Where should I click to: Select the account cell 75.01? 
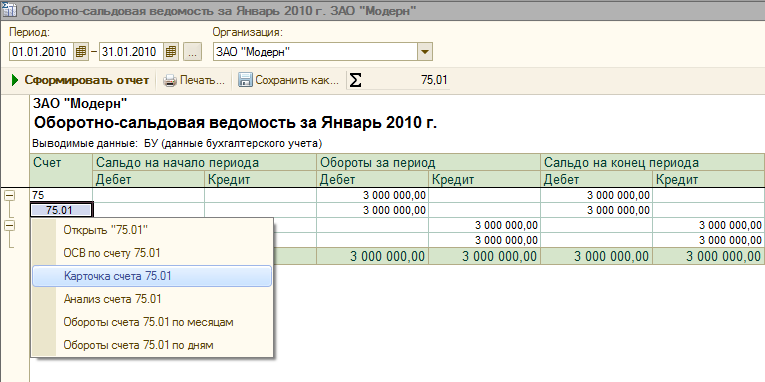61,210
